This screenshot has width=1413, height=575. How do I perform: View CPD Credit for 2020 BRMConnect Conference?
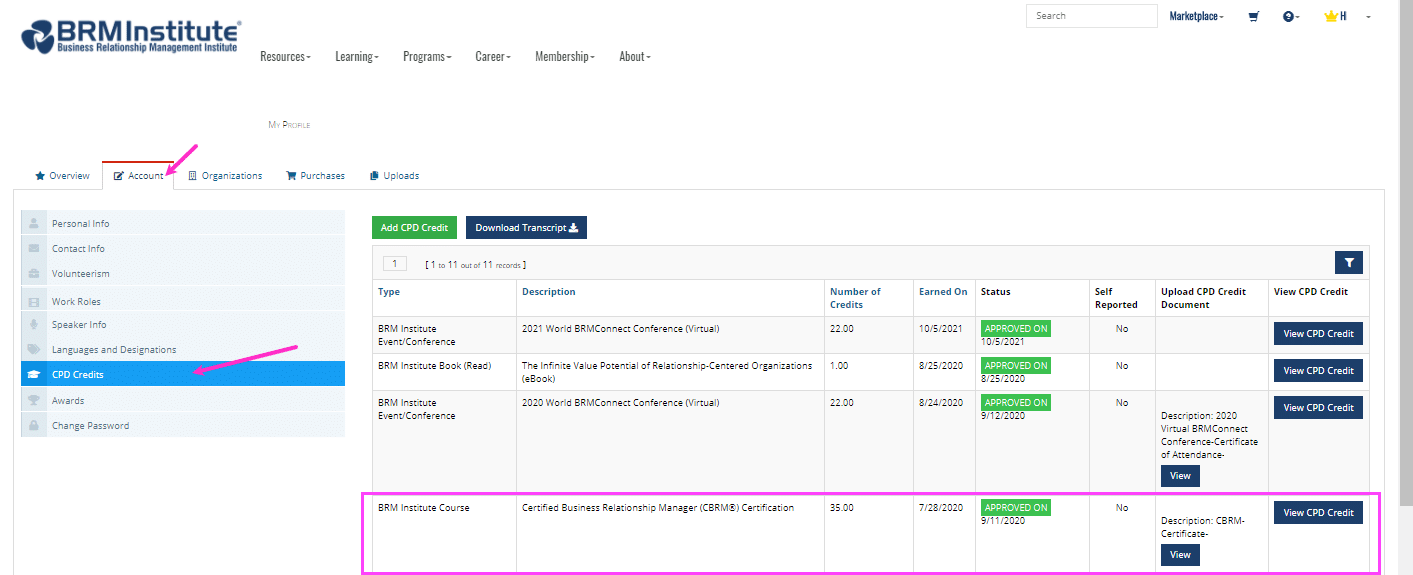click(1318, 408)
